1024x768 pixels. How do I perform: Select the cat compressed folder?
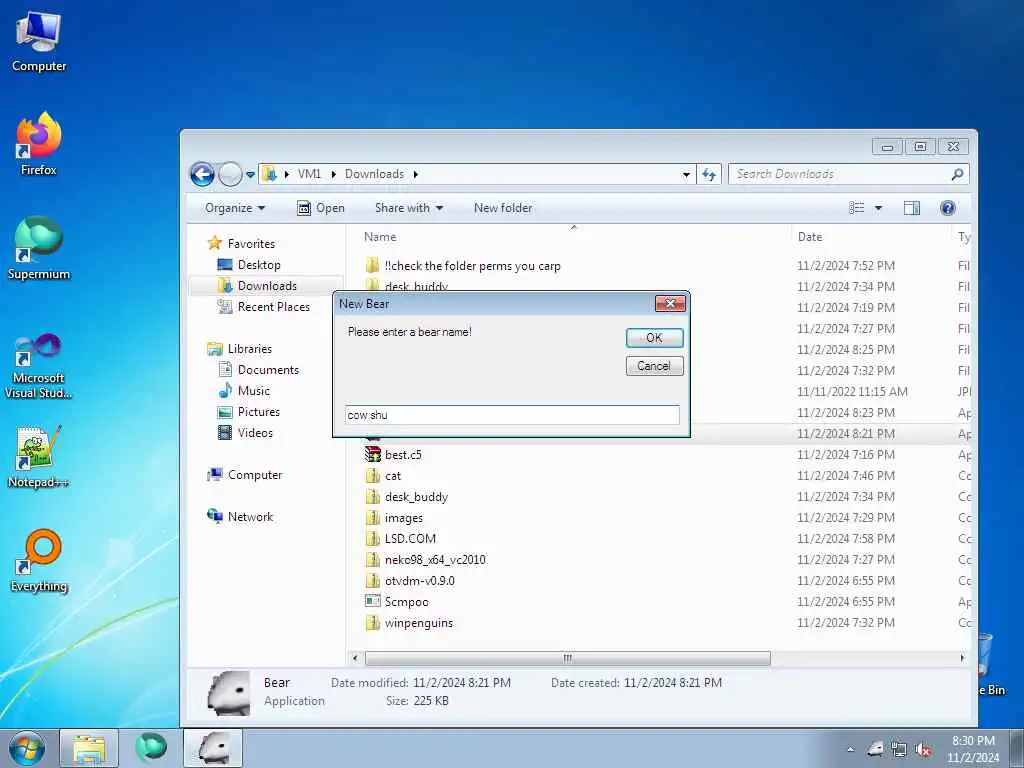point(392,475)
